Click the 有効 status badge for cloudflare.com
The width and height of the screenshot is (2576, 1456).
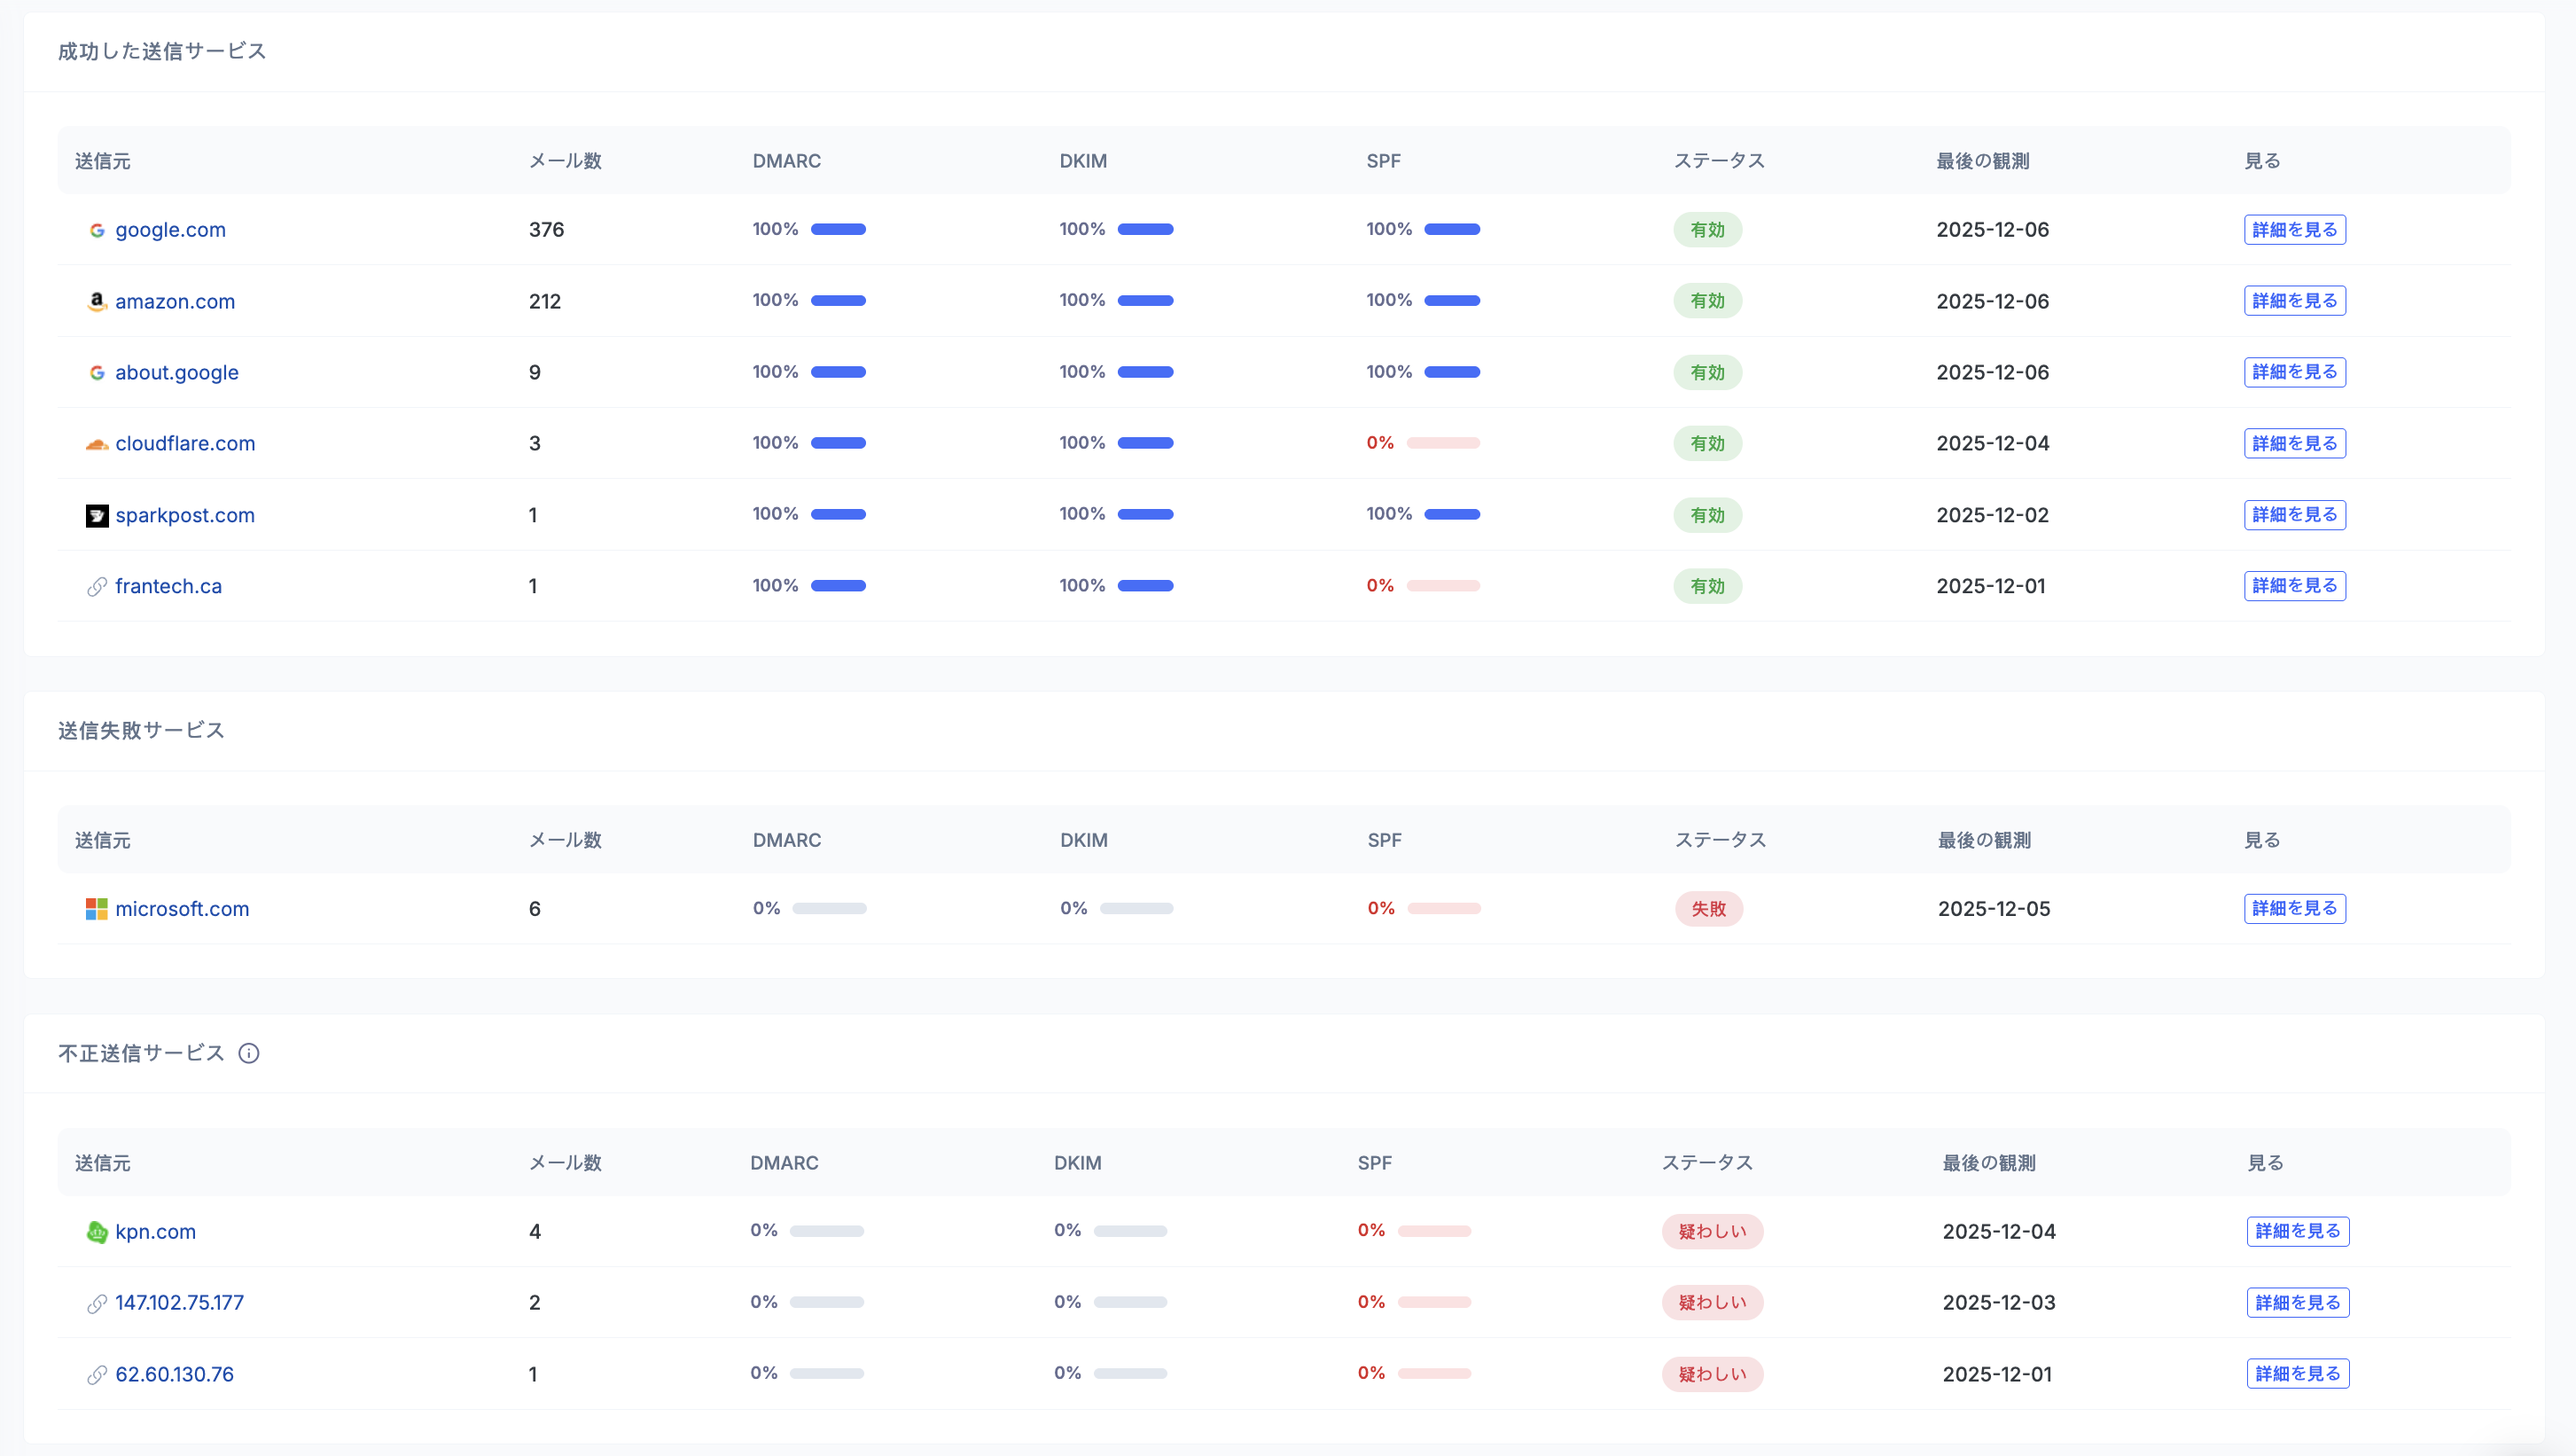pos(1707,443)
